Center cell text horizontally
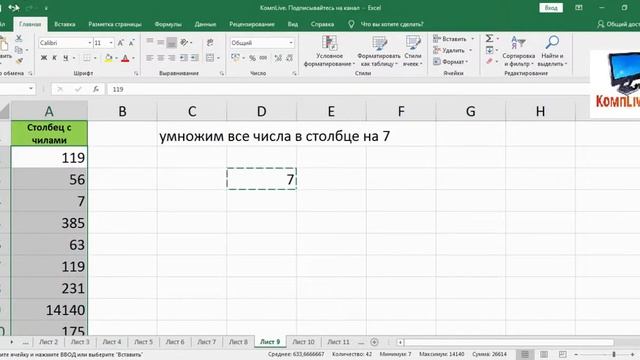The image size is (640, 360). coord(161,58)
